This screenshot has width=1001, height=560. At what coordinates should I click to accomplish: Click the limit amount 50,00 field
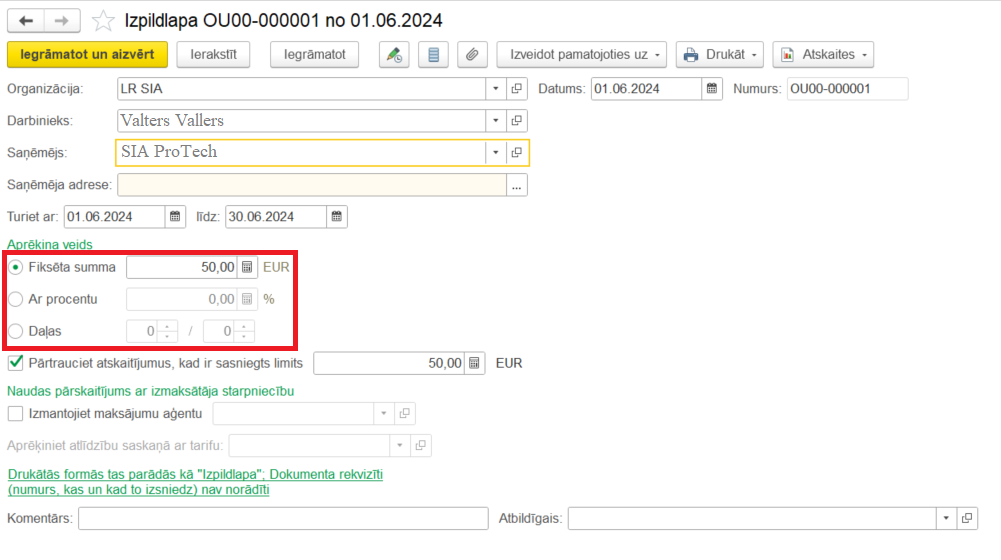(x=389, y=363)
